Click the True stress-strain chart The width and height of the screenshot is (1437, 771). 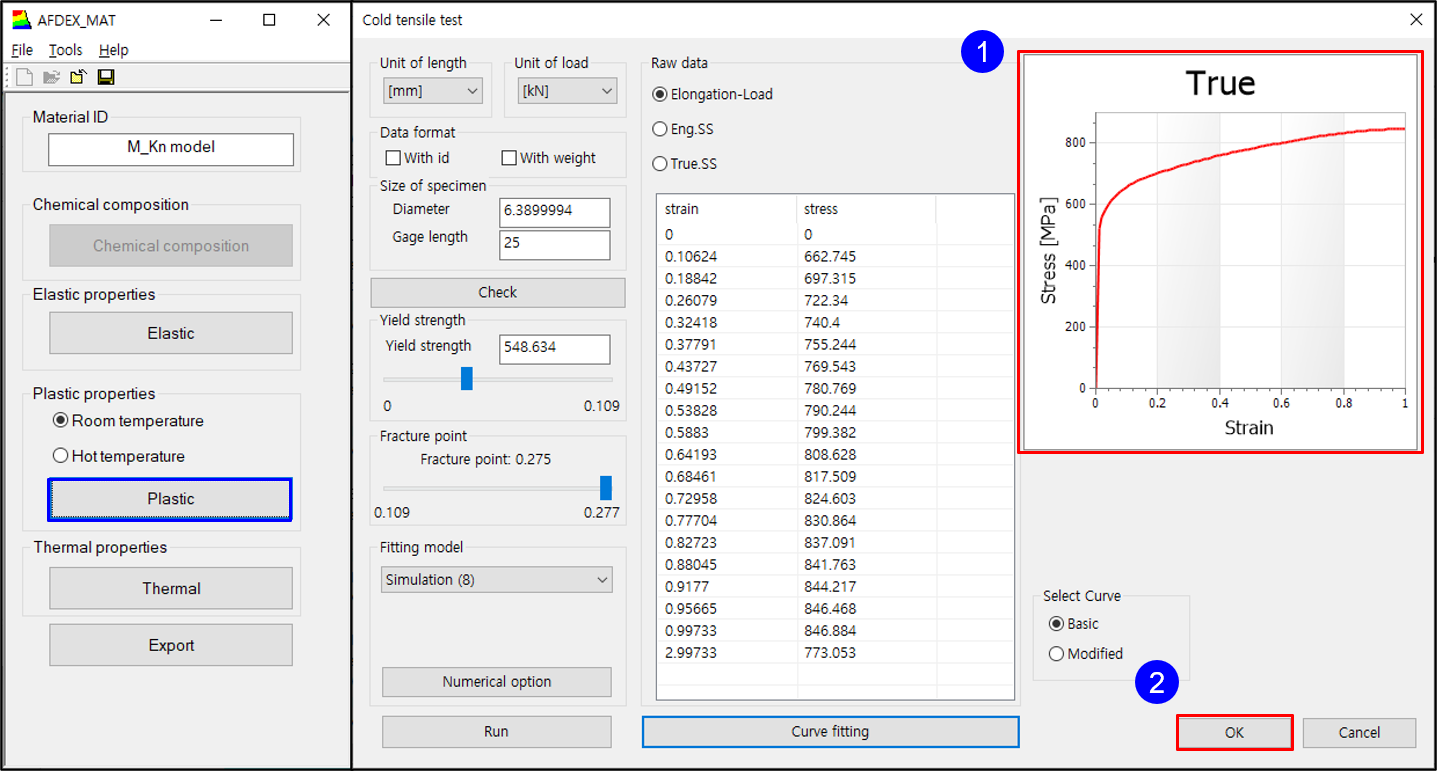coord(1220,253)
